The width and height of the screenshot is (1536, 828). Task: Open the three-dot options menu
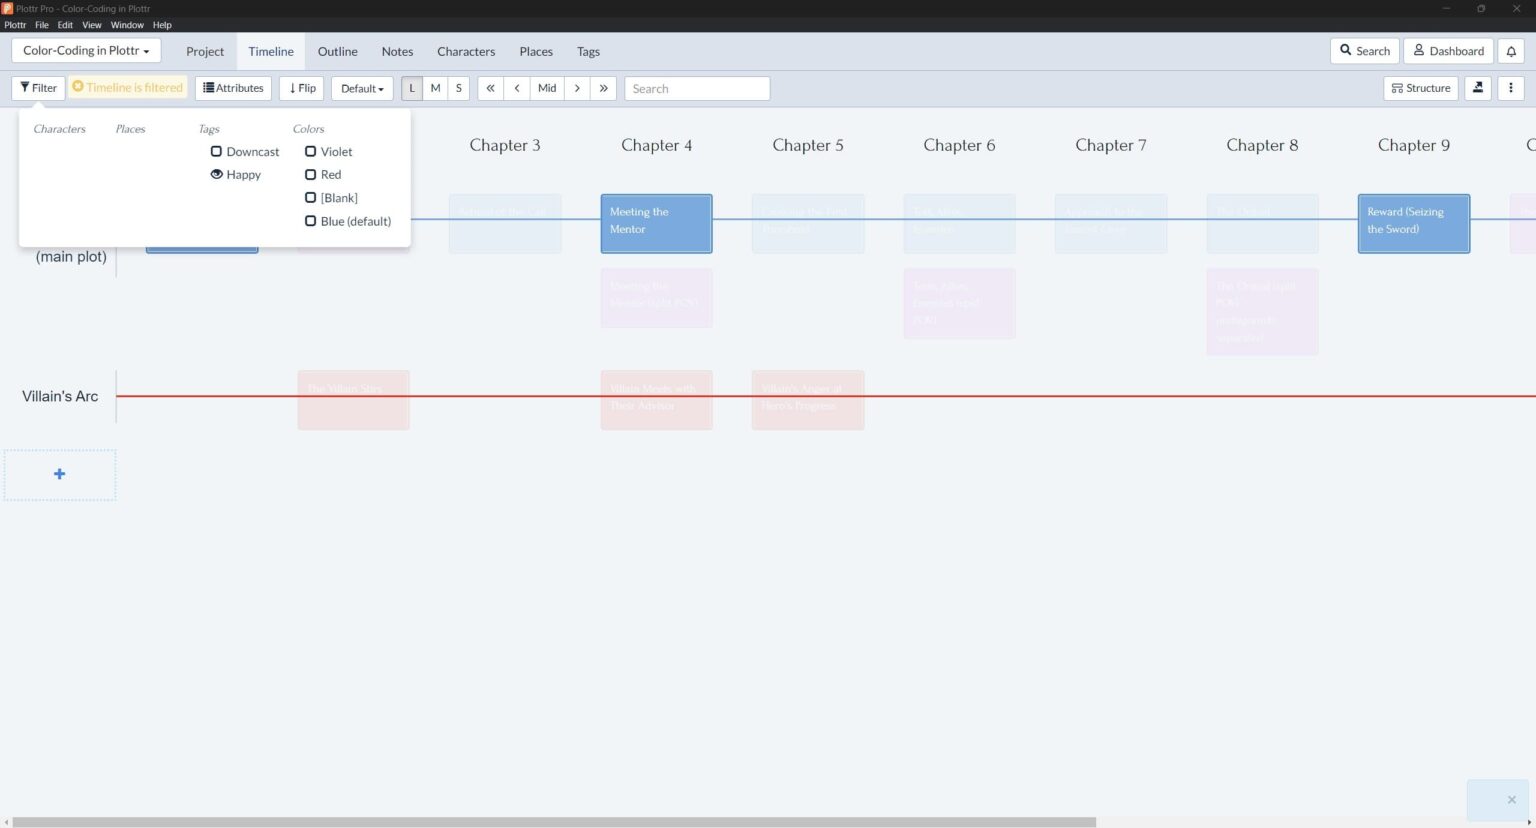click(x=1511, y=87)
